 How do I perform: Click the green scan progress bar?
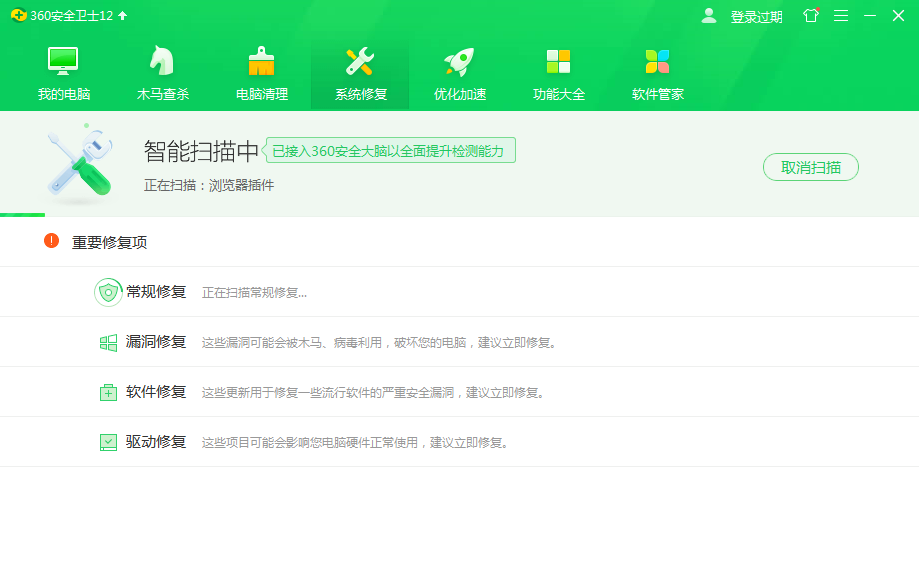22,215
